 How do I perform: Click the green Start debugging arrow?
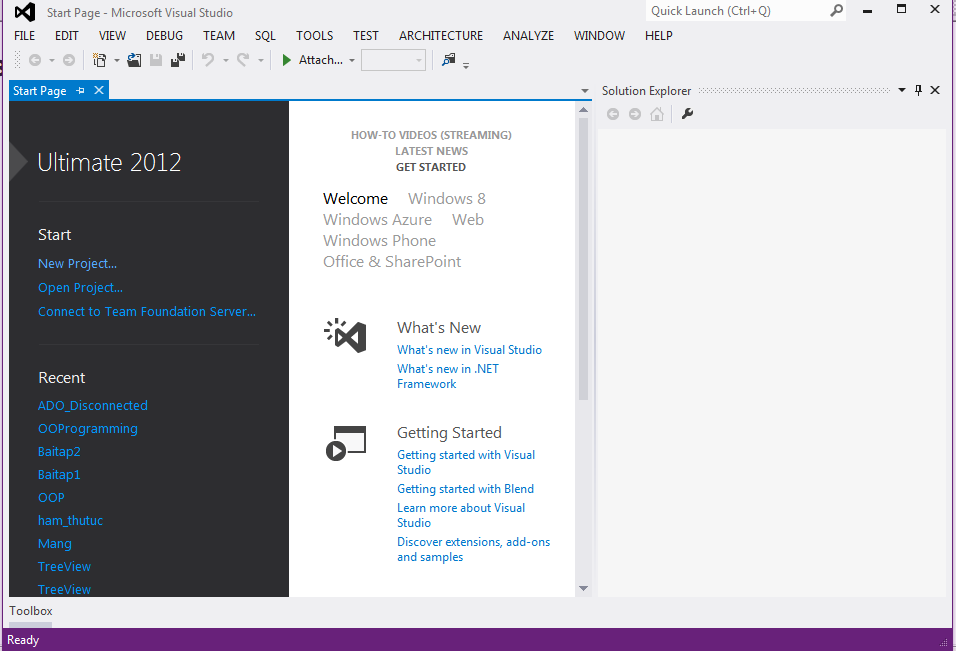click(286, 60)
